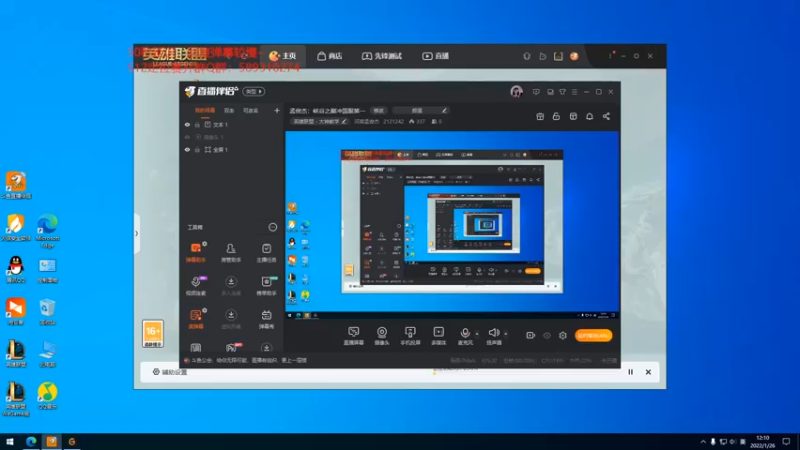This screenshot has height=450, width=800.
Task: Open Microsoft Edge from the taskbar
Action: pos(31,441)
